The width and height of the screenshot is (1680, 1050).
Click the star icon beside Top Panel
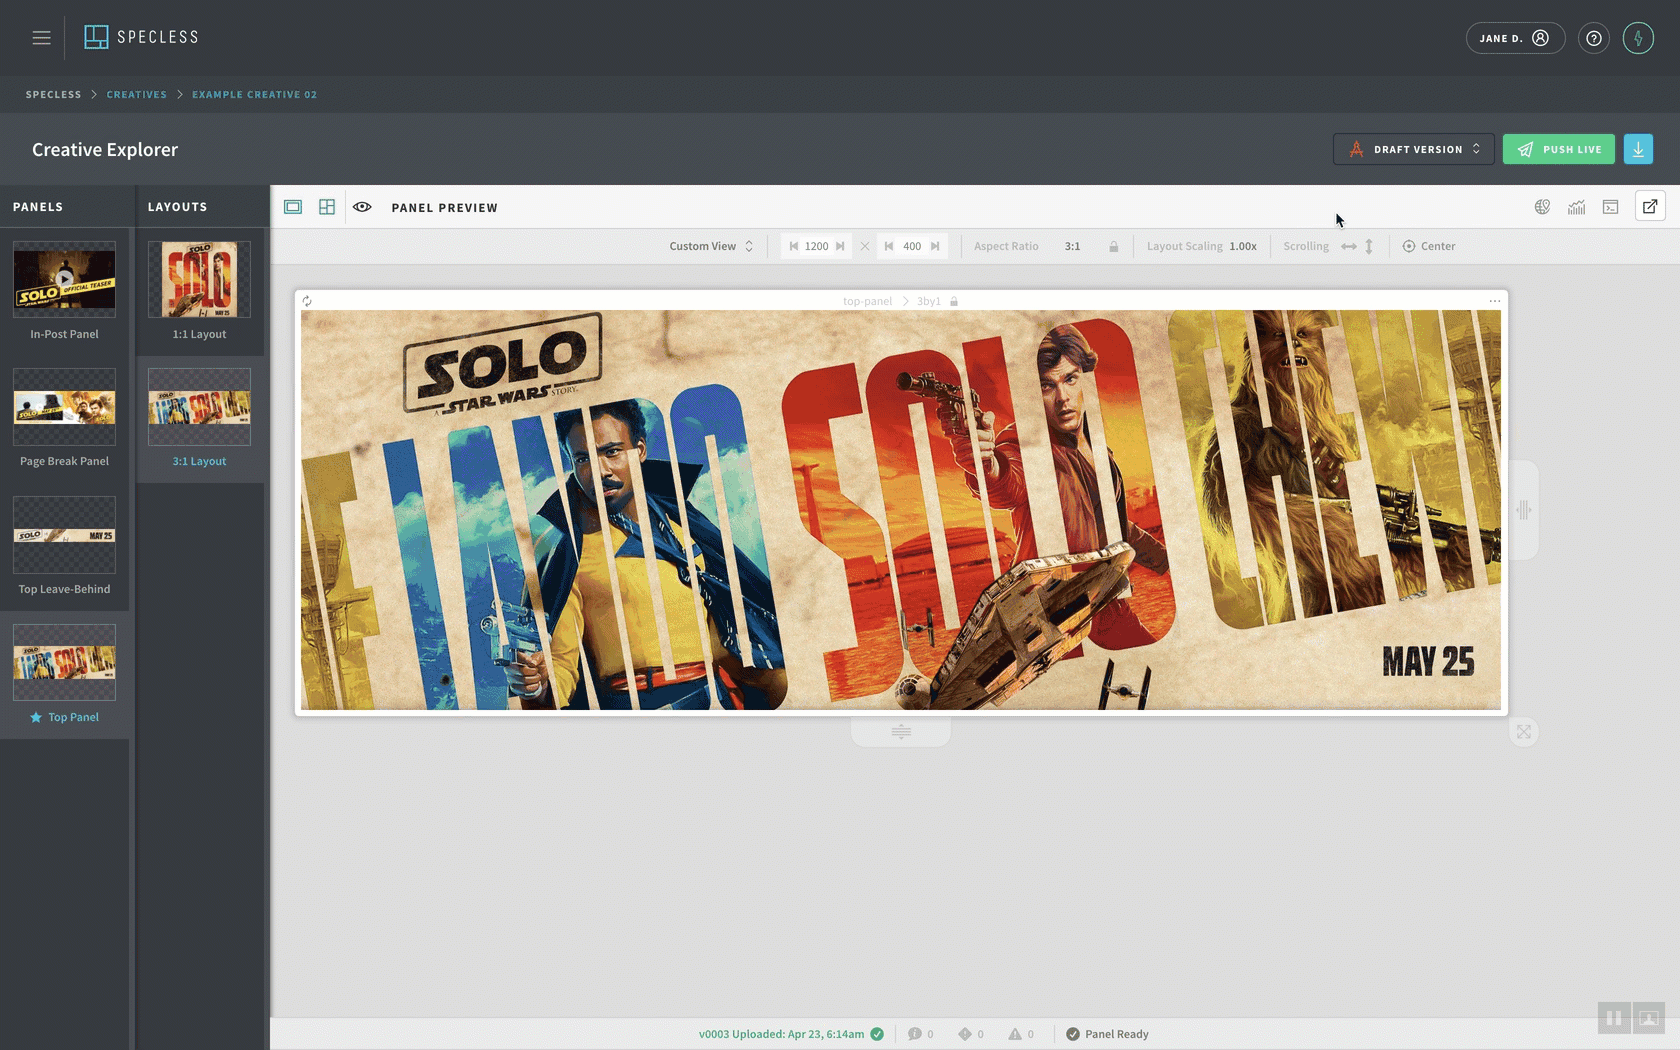36,717
